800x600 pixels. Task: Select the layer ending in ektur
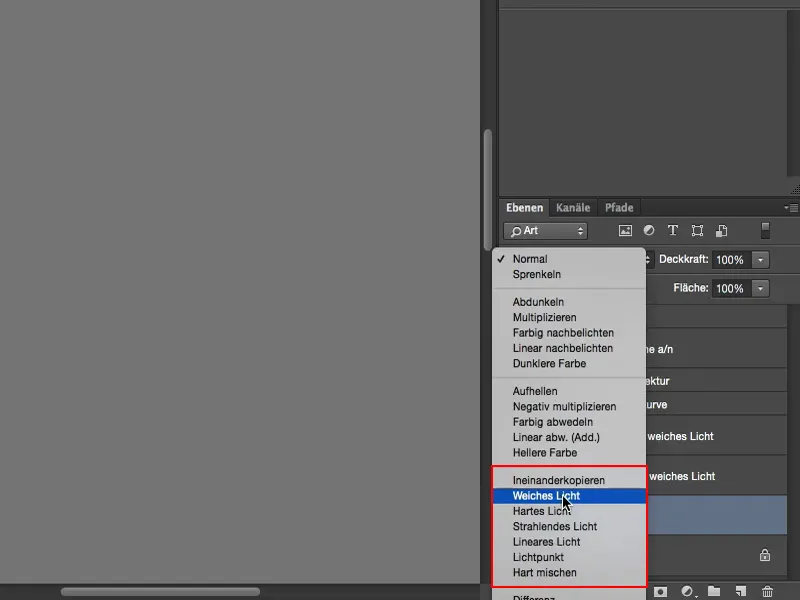[x=716, y=381]
